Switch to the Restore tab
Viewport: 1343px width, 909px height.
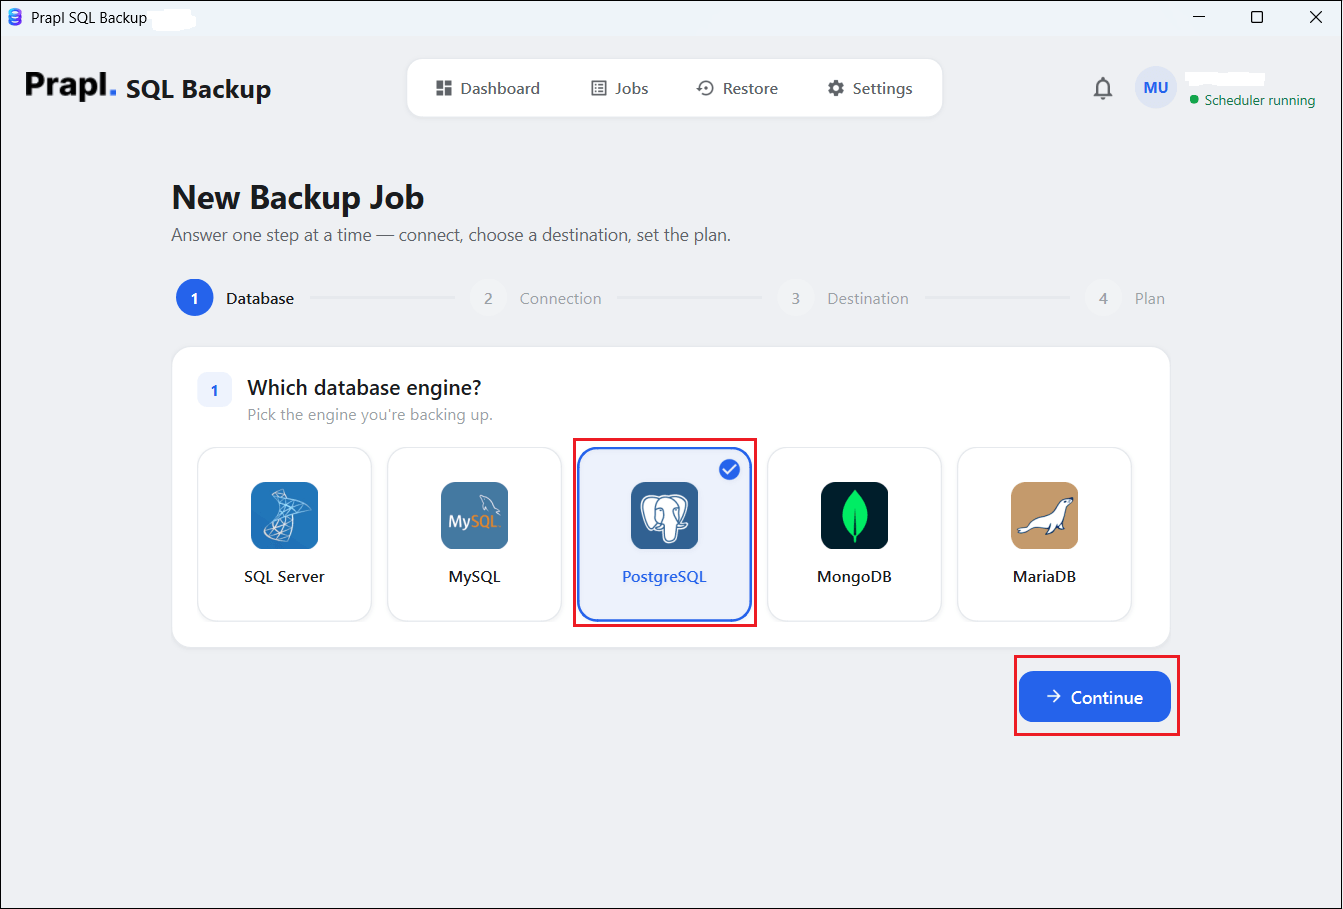737,88
